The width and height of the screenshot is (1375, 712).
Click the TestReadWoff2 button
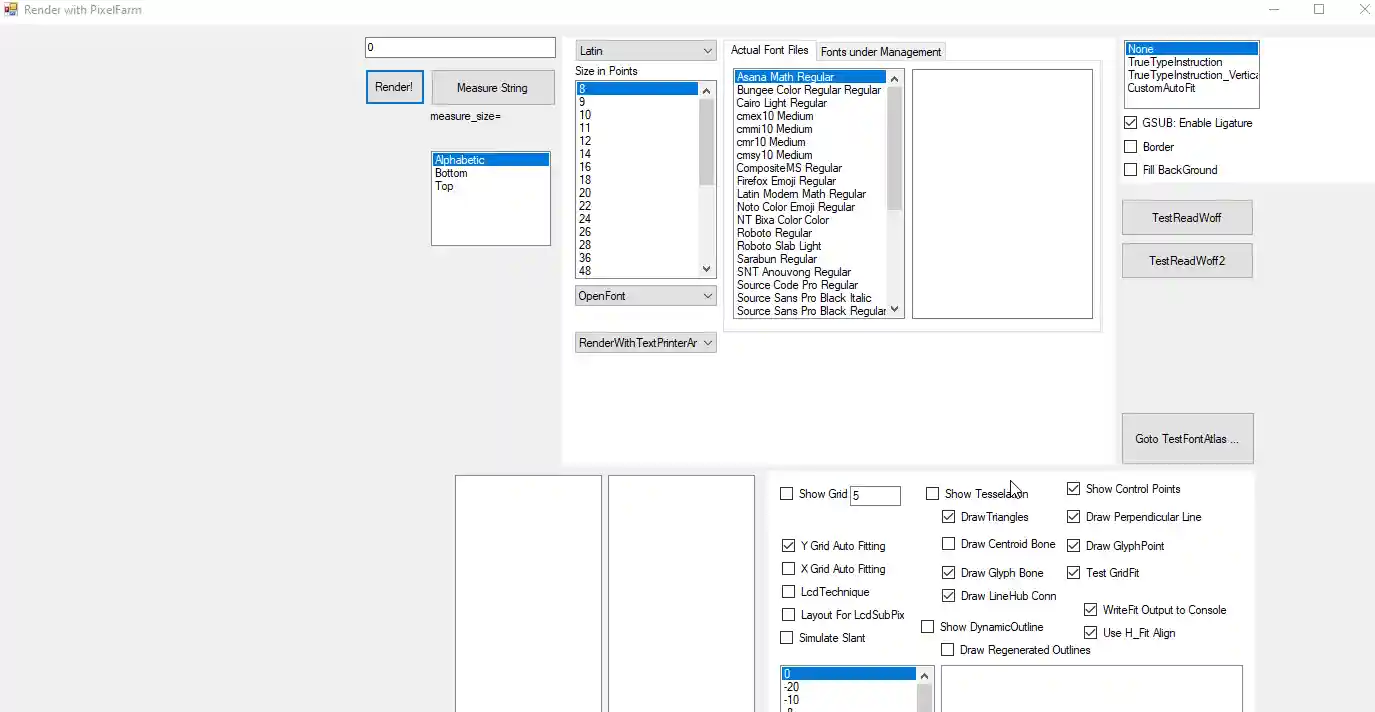[1186, 261]
